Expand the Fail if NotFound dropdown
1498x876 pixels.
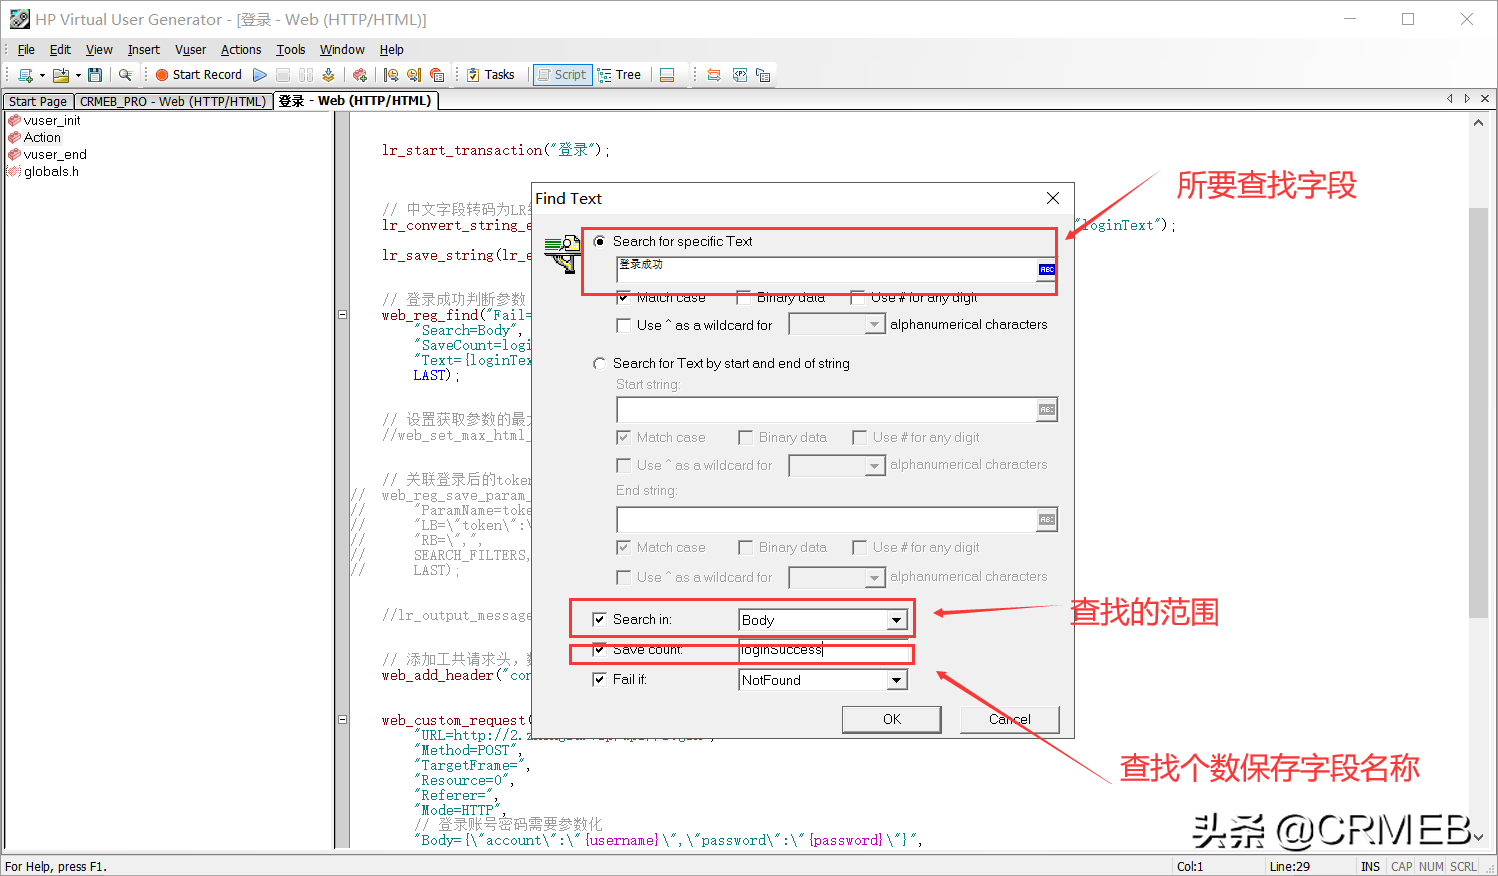896,681
